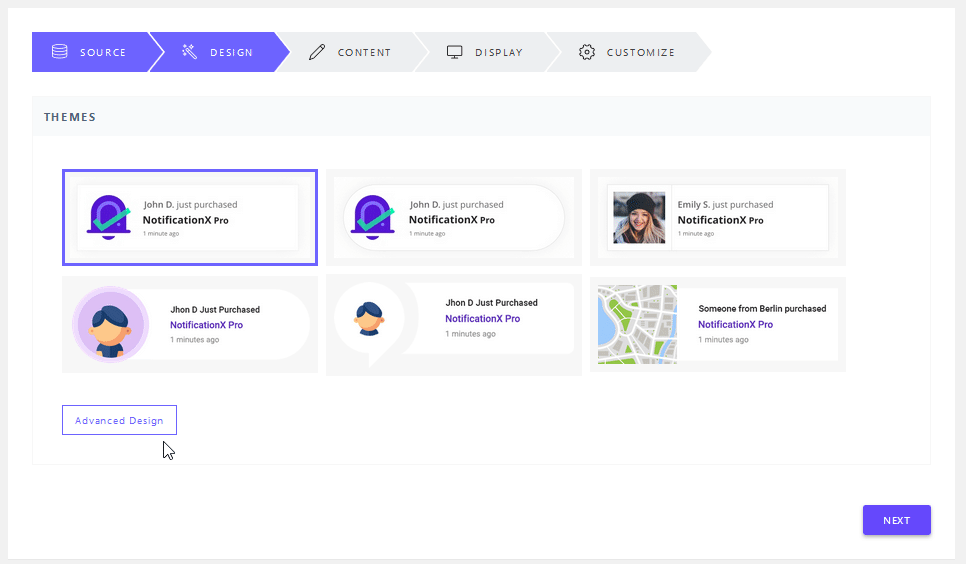Viewport: 966px width, 564px height.
Task: Switch to the Content step
Action: [352, 52]
